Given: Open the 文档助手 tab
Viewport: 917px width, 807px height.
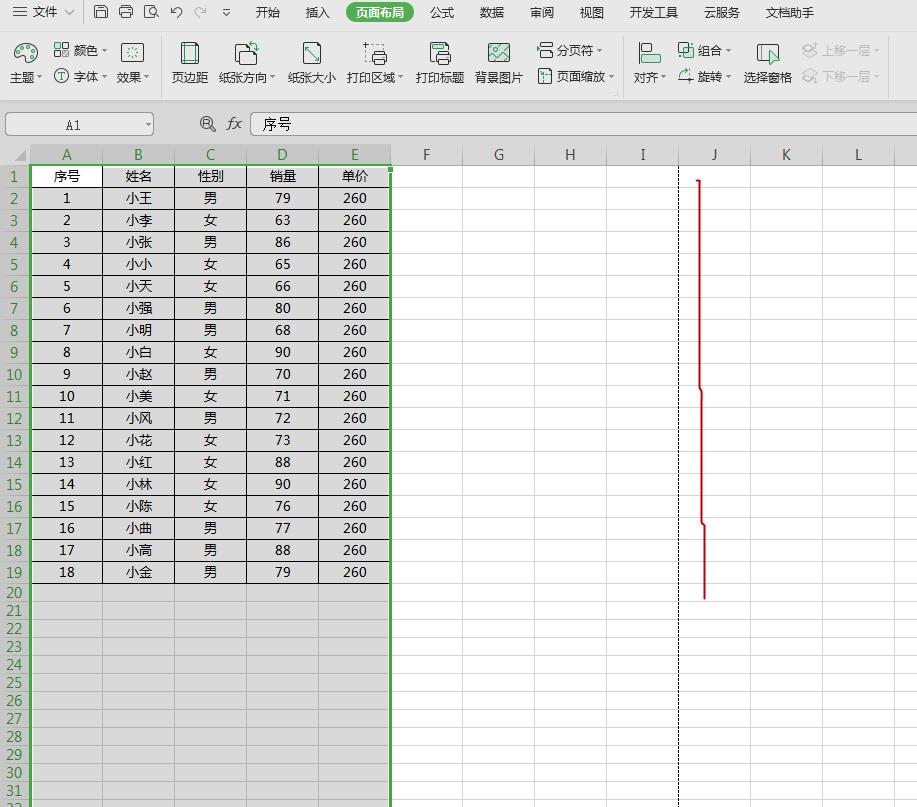Looking at the screenshot, I should tap(790, 12).
